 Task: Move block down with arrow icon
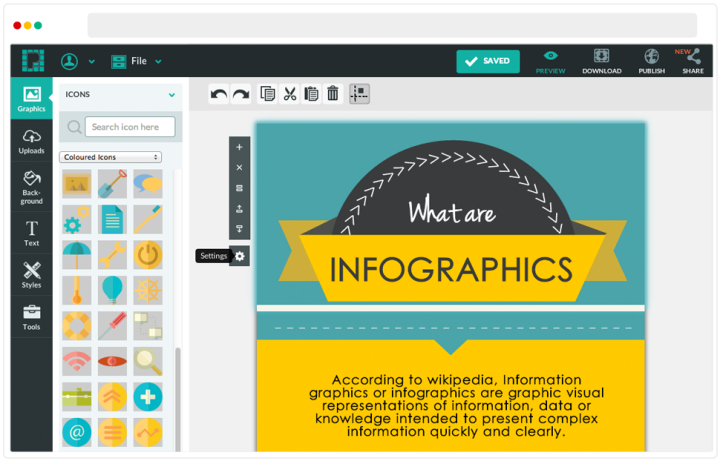[239, 229]
